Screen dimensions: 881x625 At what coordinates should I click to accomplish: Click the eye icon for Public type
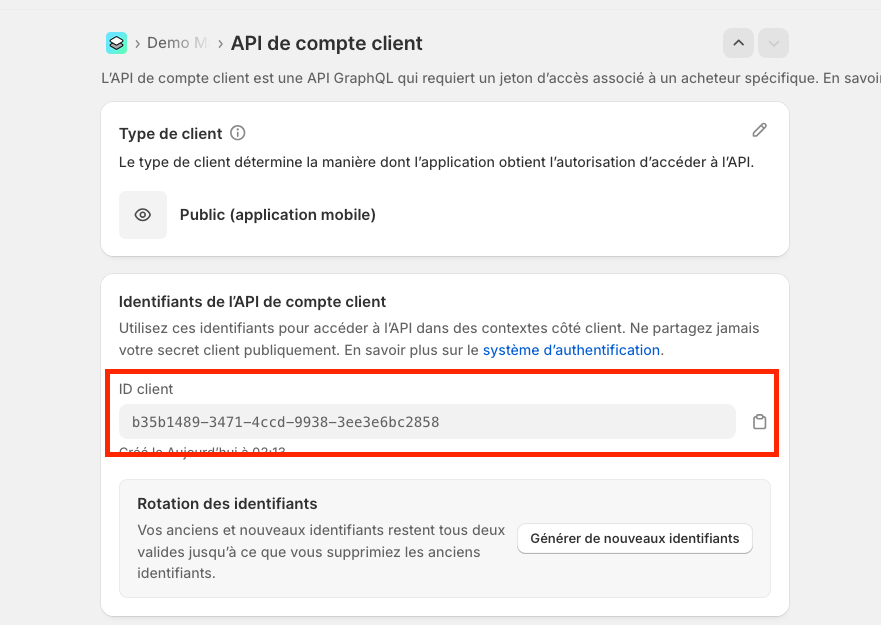(143, 215)
